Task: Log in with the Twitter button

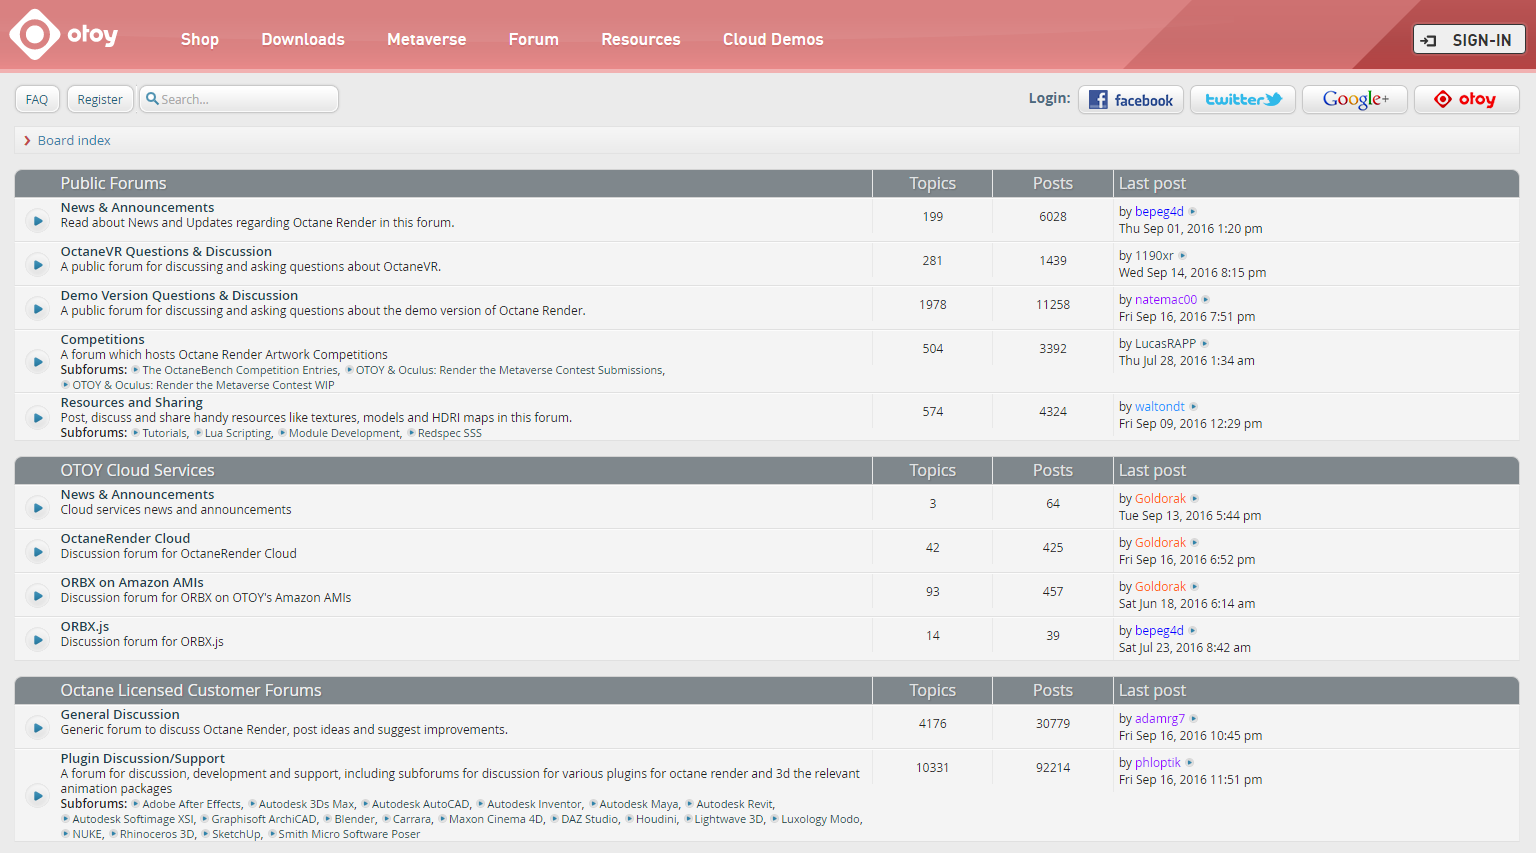Action: point(1243,100)
